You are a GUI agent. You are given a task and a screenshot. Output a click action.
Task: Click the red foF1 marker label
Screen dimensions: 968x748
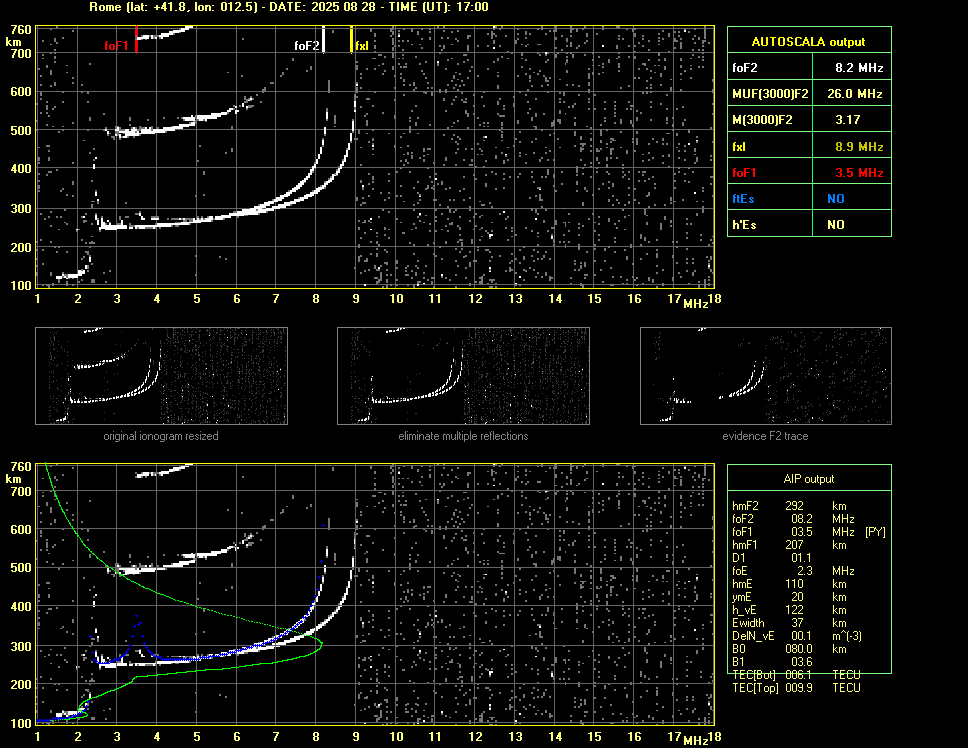(116, 46)
